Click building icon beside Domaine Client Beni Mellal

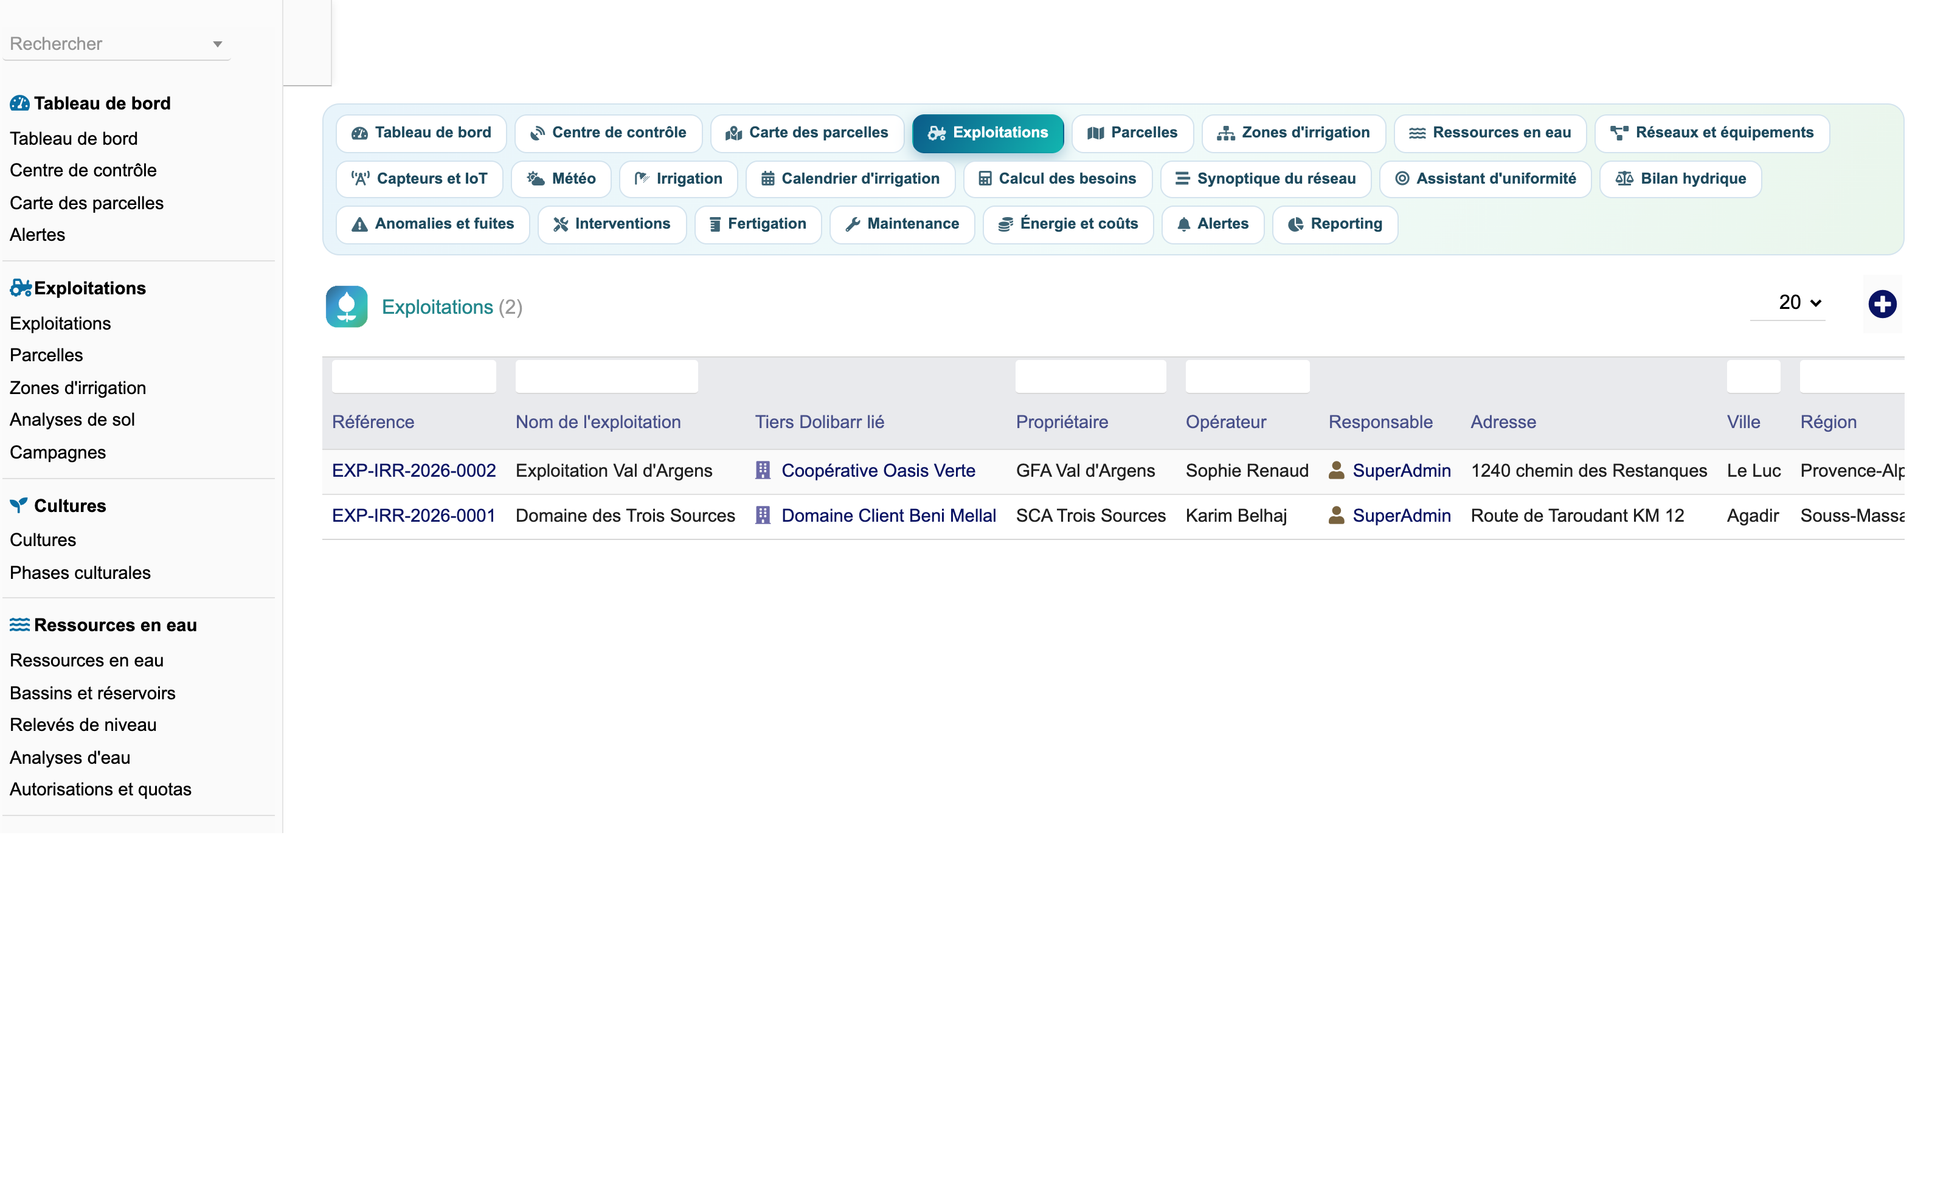click(x=763, y=516)
